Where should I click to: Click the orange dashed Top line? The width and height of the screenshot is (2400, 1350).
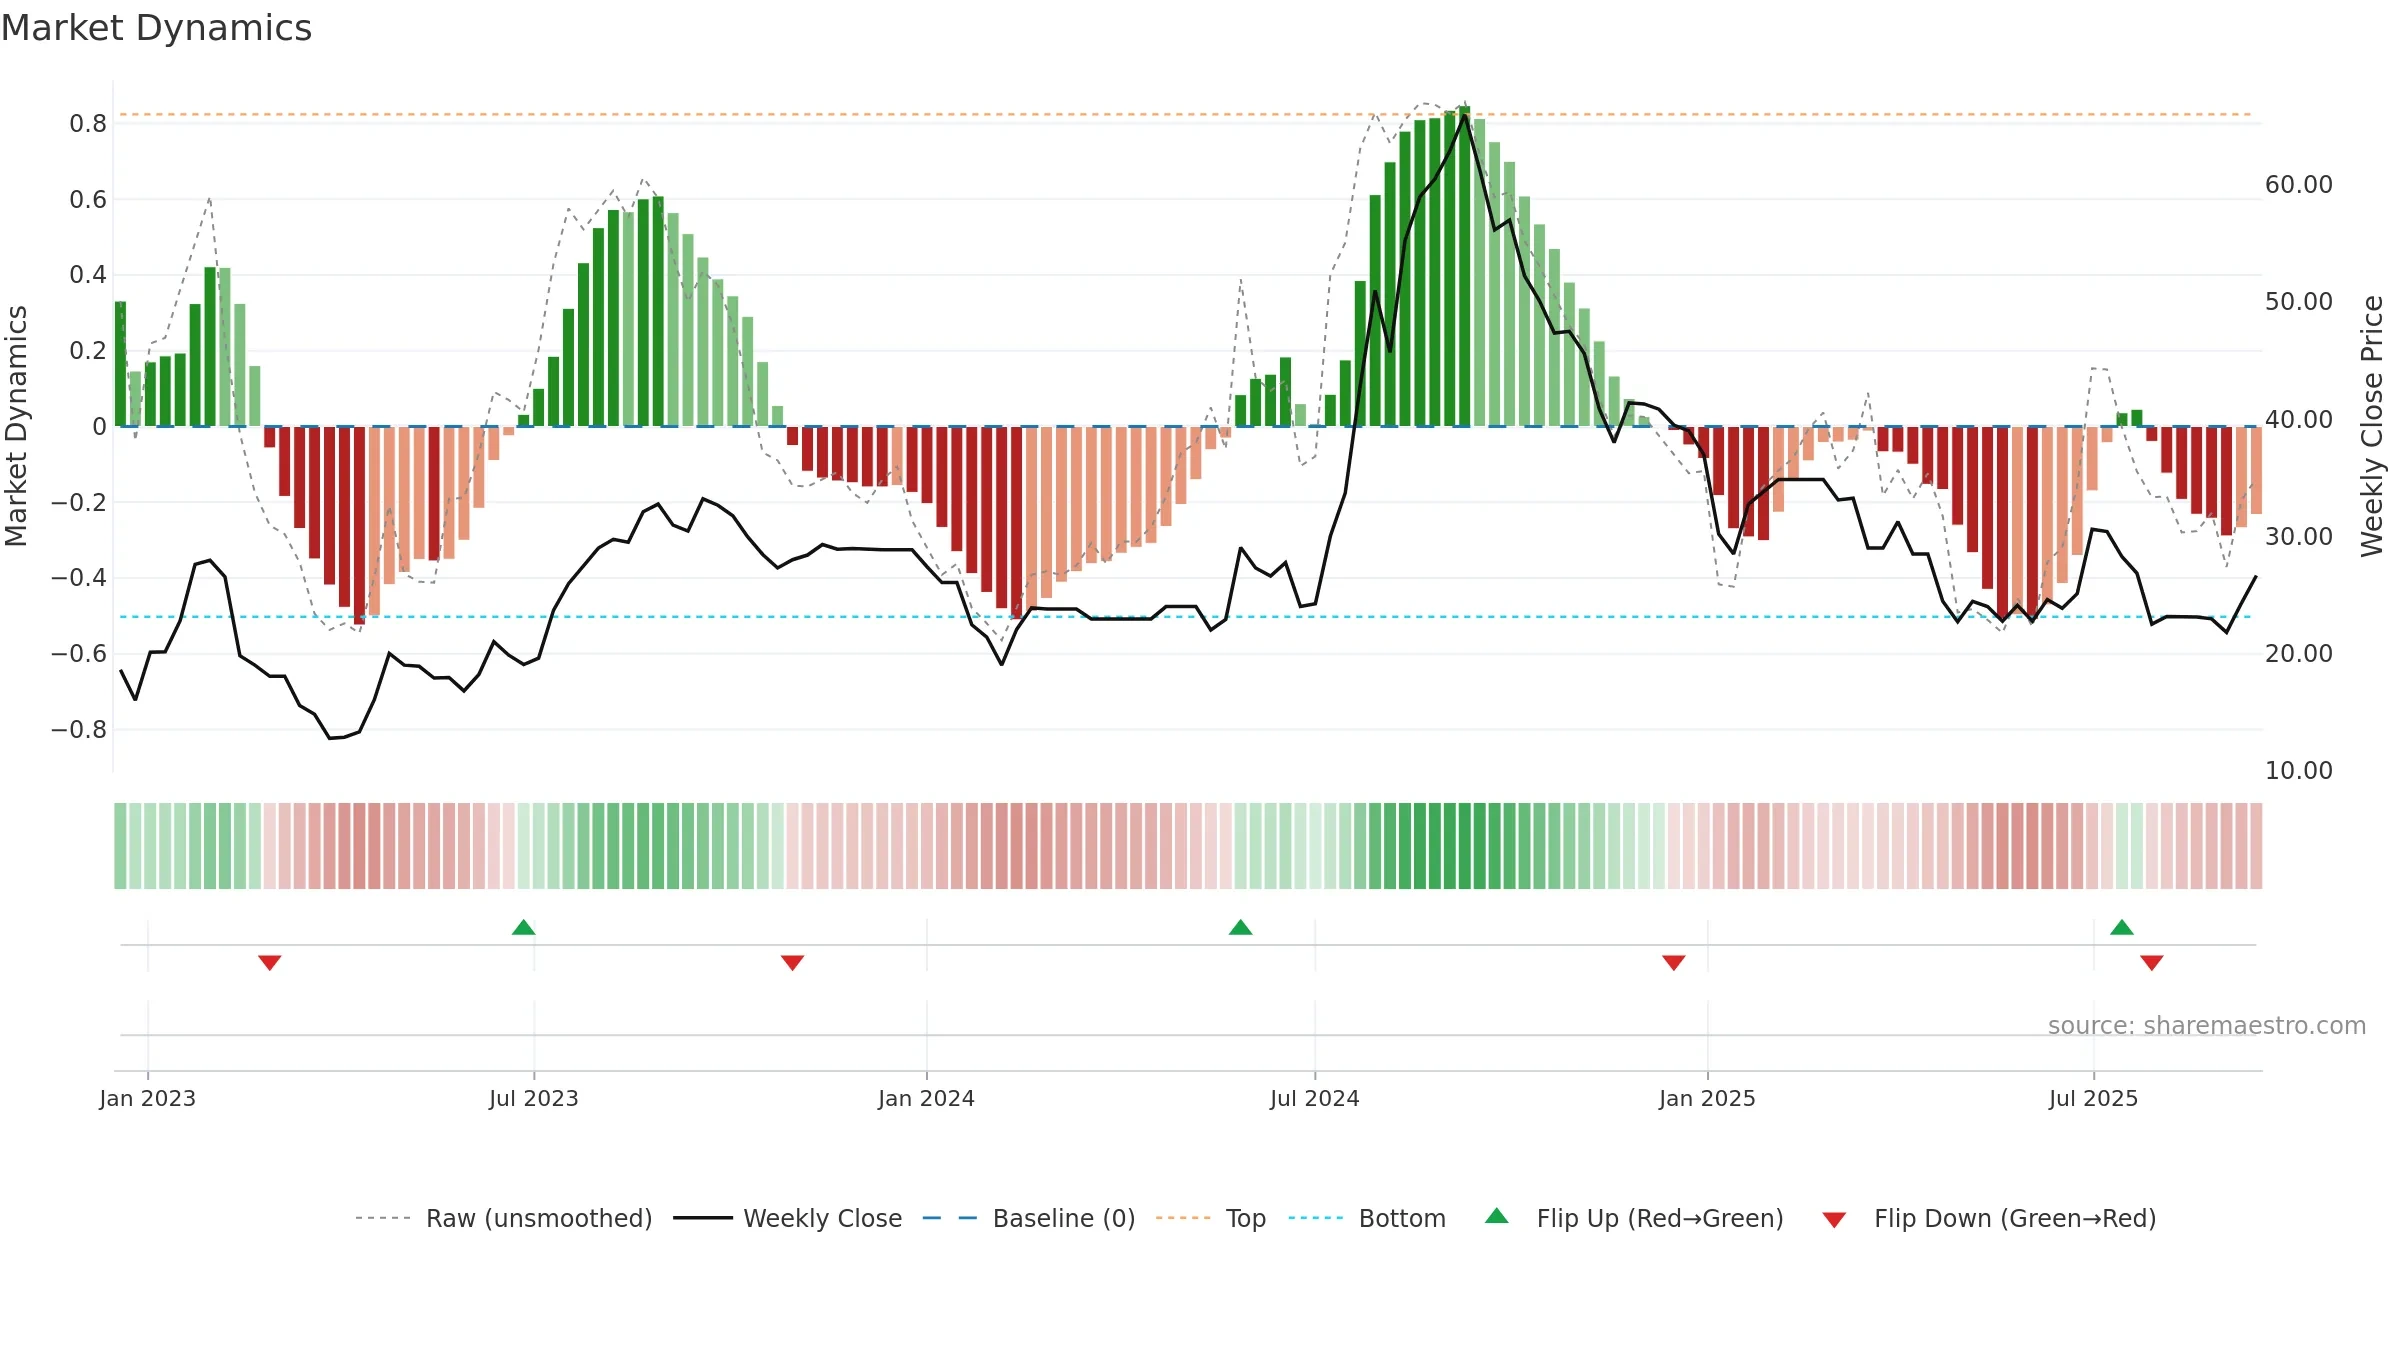tap(1185, 115)
